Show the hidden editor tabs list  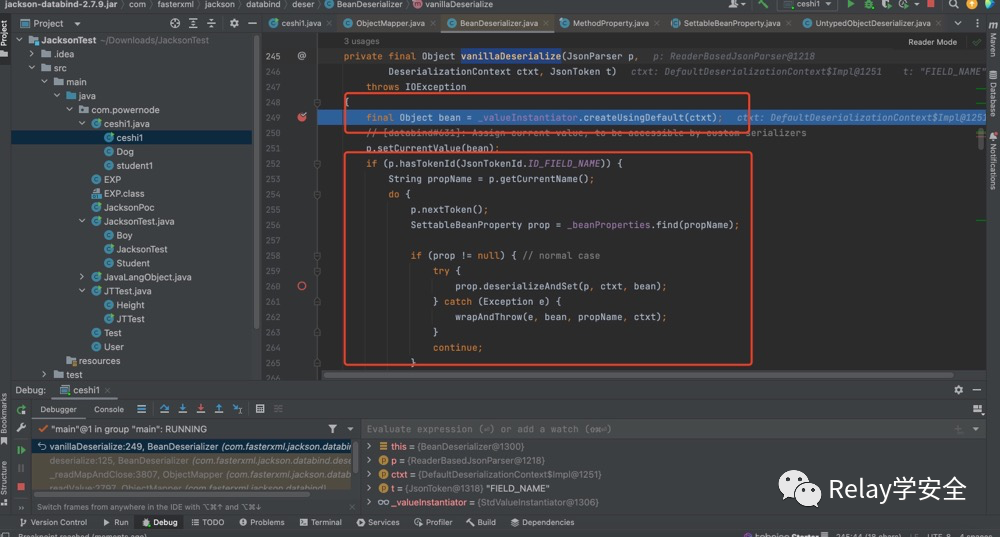point(957,23)
